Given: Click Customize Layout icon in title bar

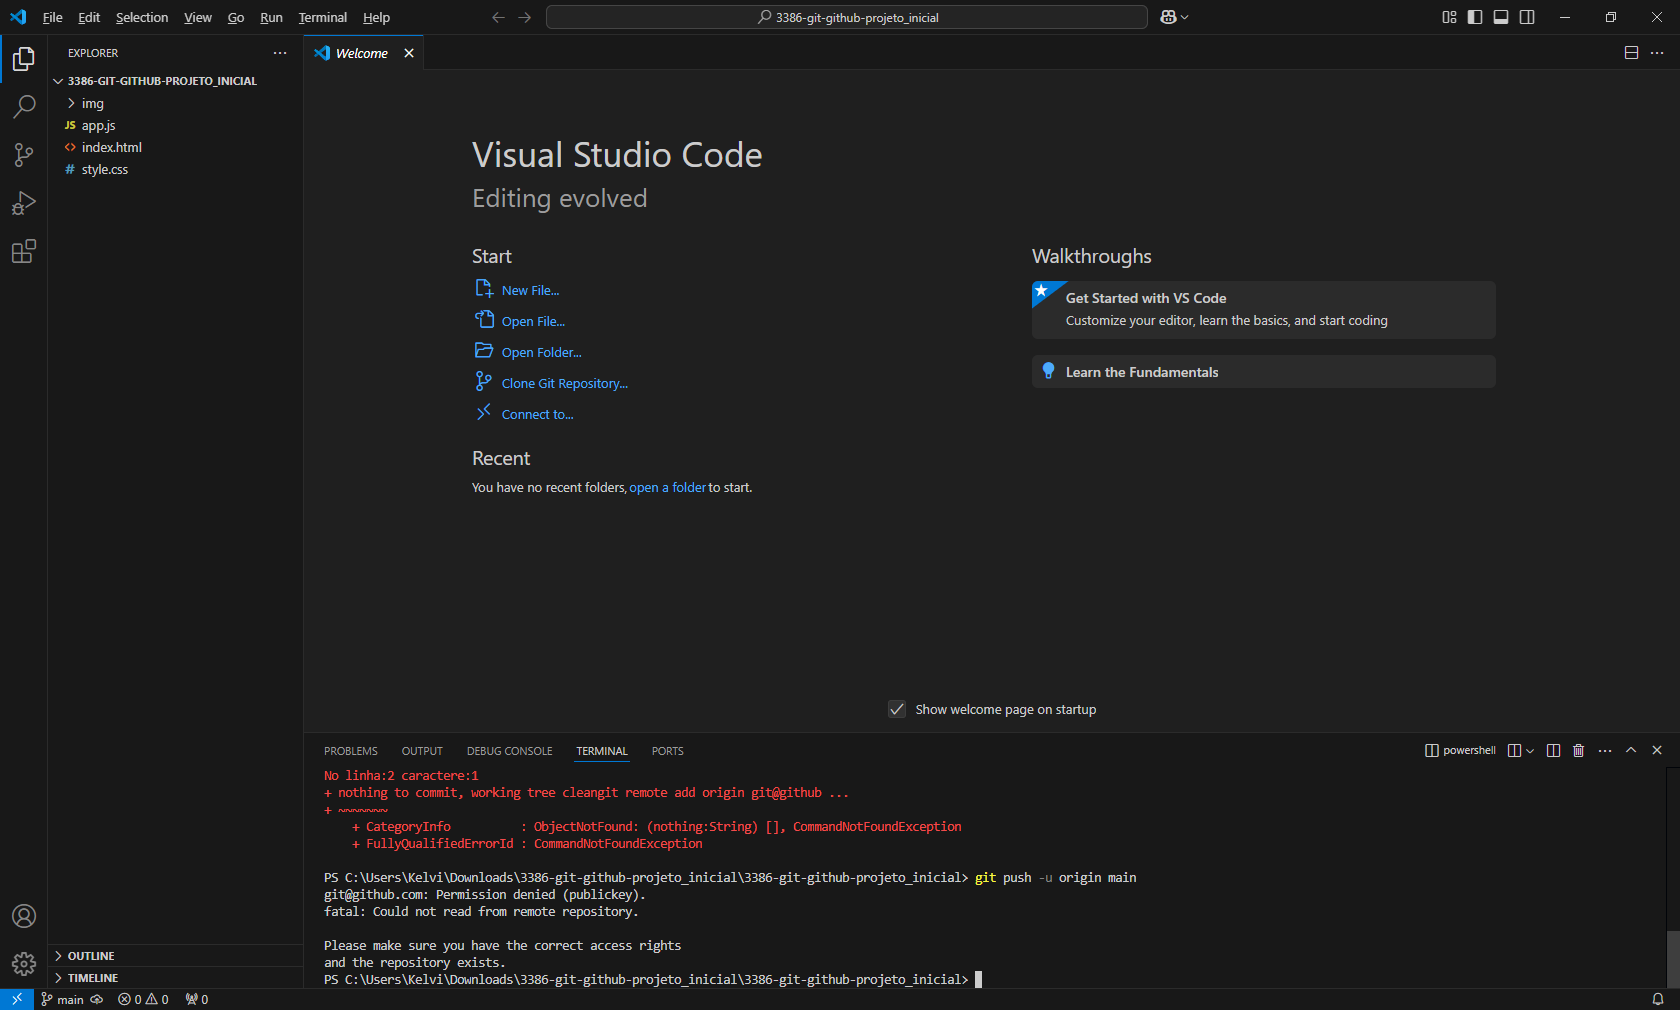Looking at the screenshot, I should pos(1449,17).
